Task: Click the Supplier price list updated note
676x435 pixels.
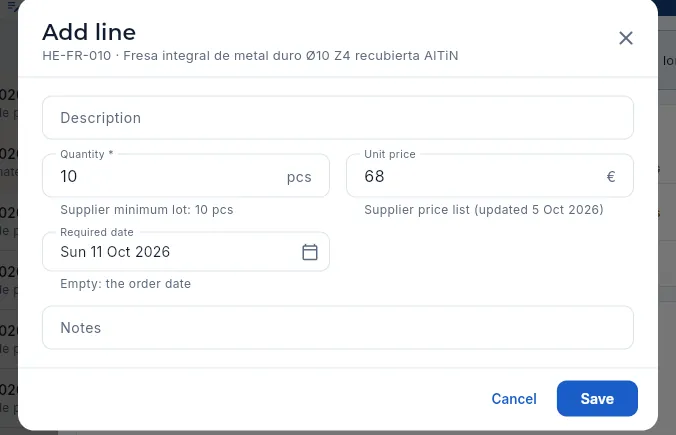Action: (484, 210)
